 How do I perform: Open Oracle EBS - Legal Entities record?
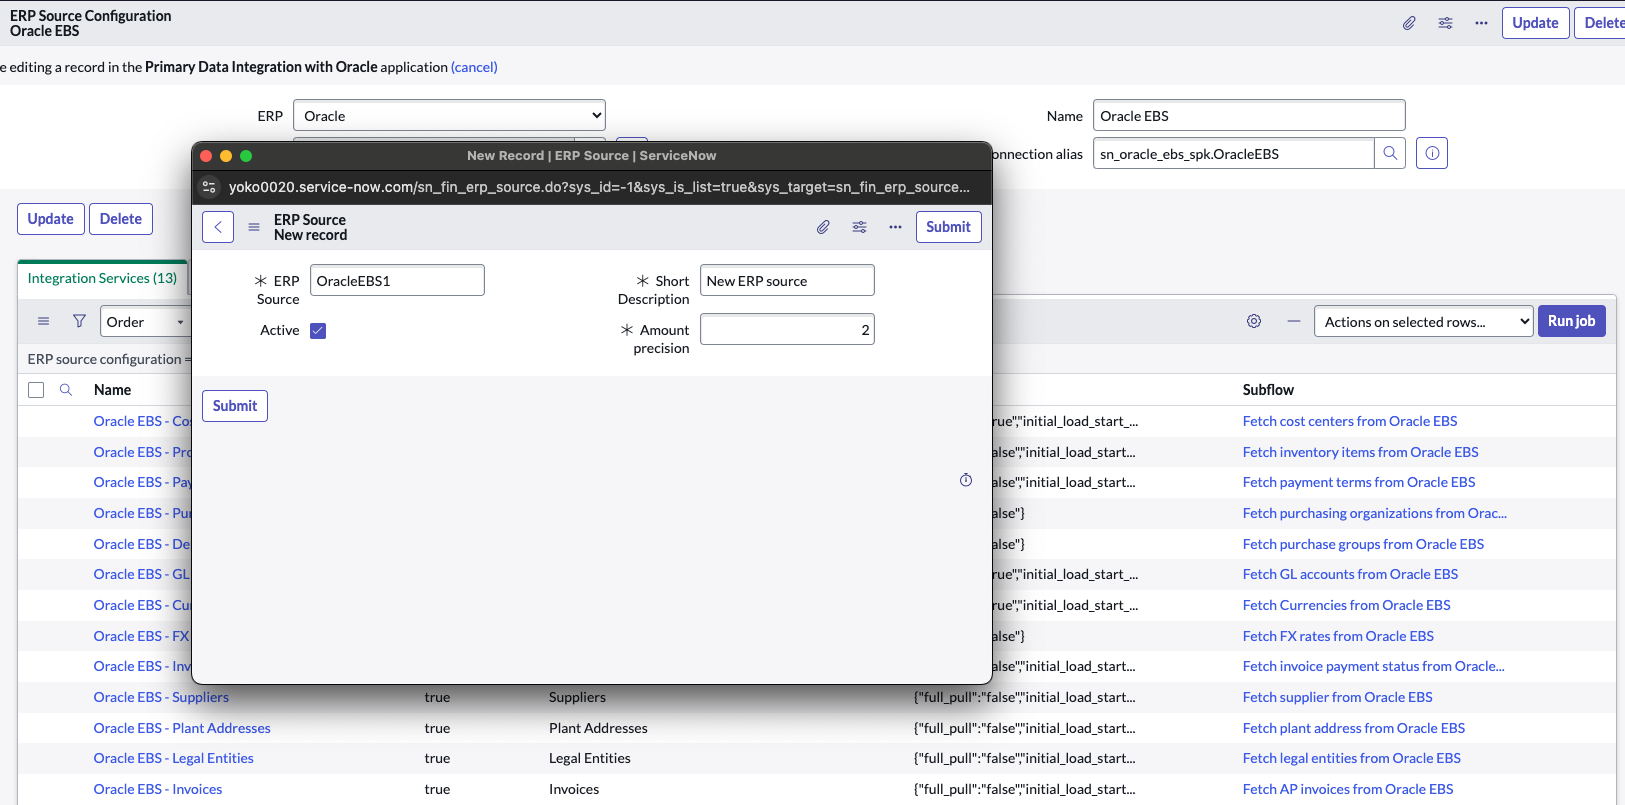tap(174, 758)
